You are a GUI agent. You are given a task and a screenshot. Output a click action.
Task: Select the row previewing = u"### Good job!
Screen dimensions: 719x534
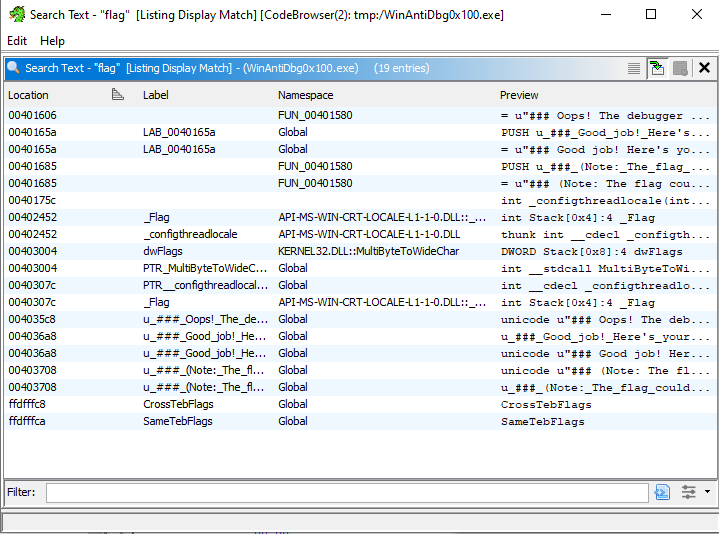tap(360, 149)
